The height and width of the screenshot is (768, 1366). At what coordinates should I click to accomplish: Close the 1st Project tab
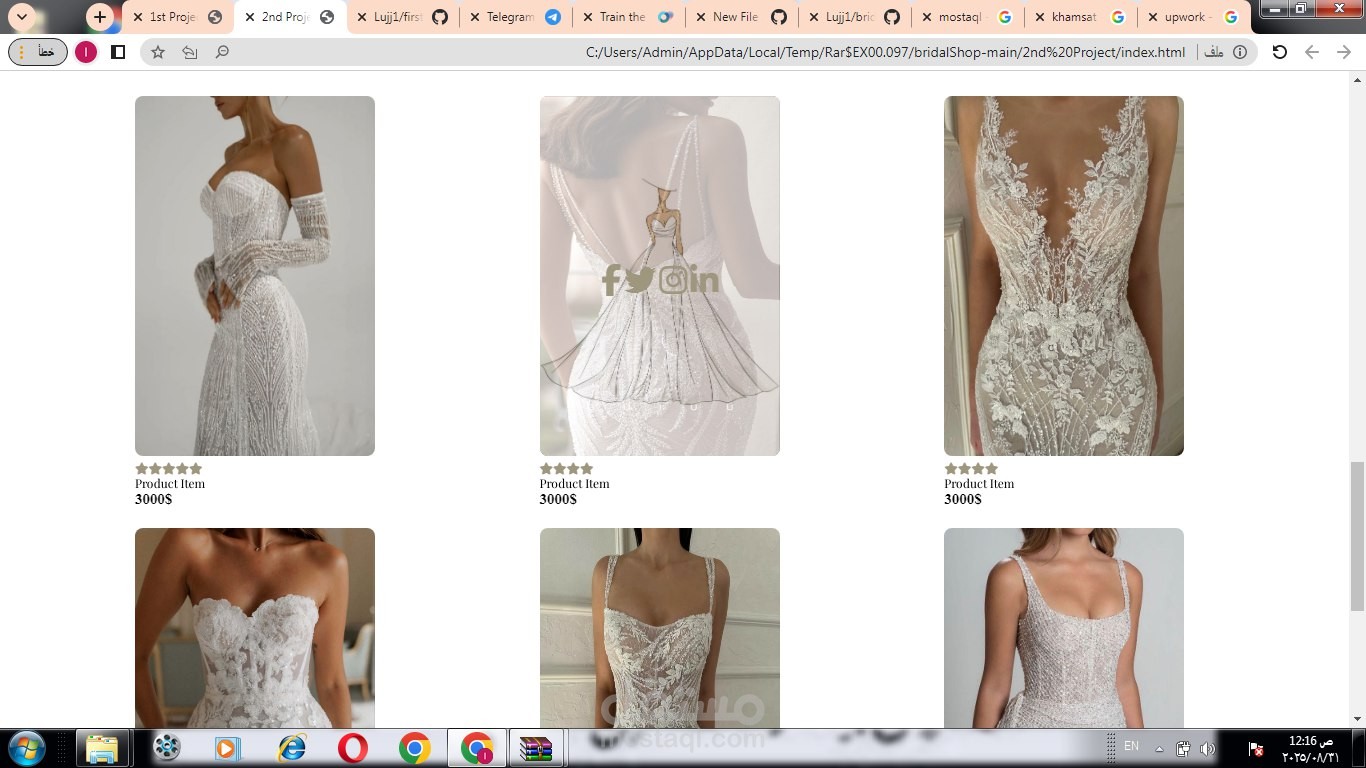(138, 17)
